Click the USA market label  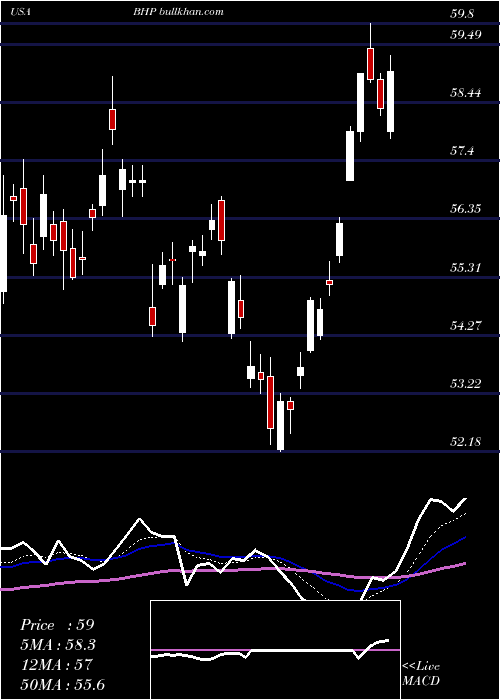coord(20,12)
